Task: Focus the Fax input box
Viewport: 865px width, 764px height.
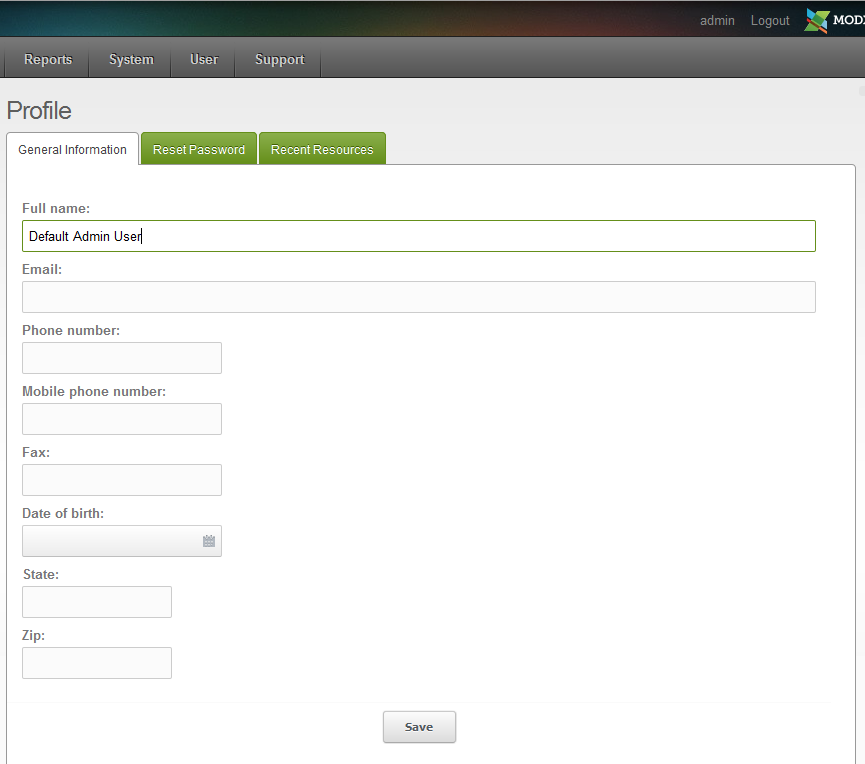Action: [x=122, y=480]
